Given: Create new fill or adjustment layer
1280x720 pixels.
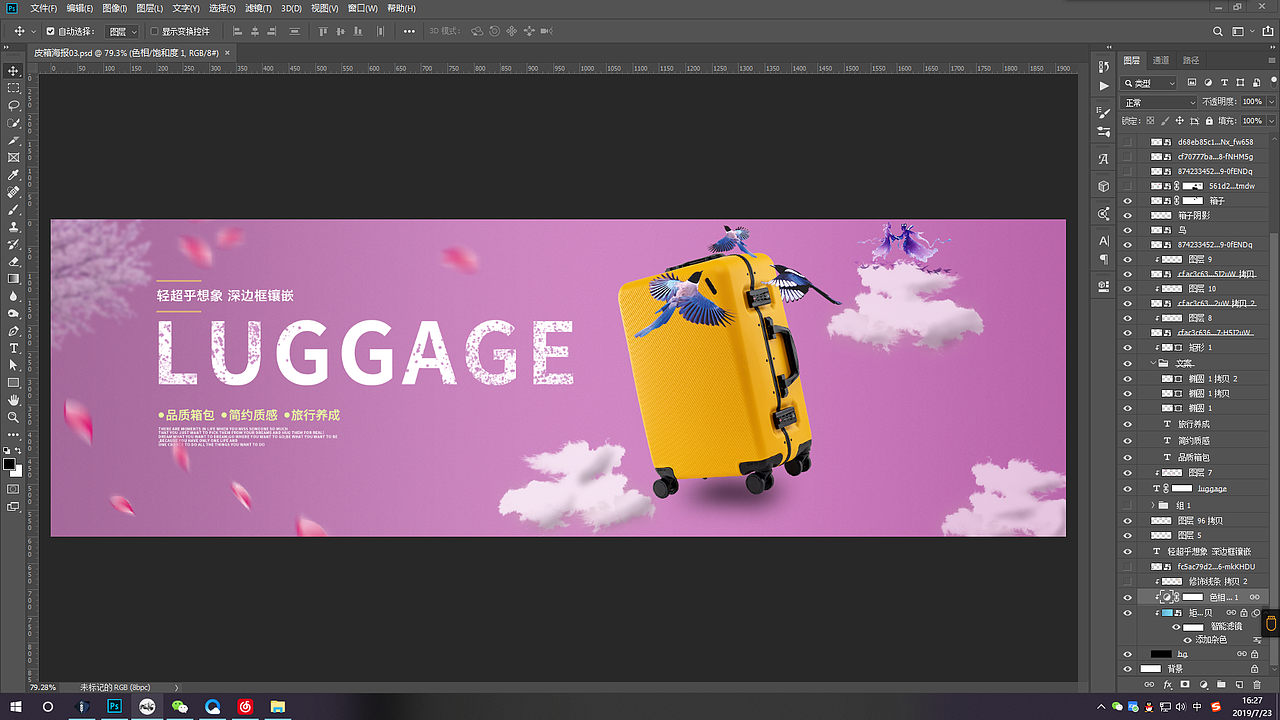Looking at the screenshot, I should coord(1203,685).
